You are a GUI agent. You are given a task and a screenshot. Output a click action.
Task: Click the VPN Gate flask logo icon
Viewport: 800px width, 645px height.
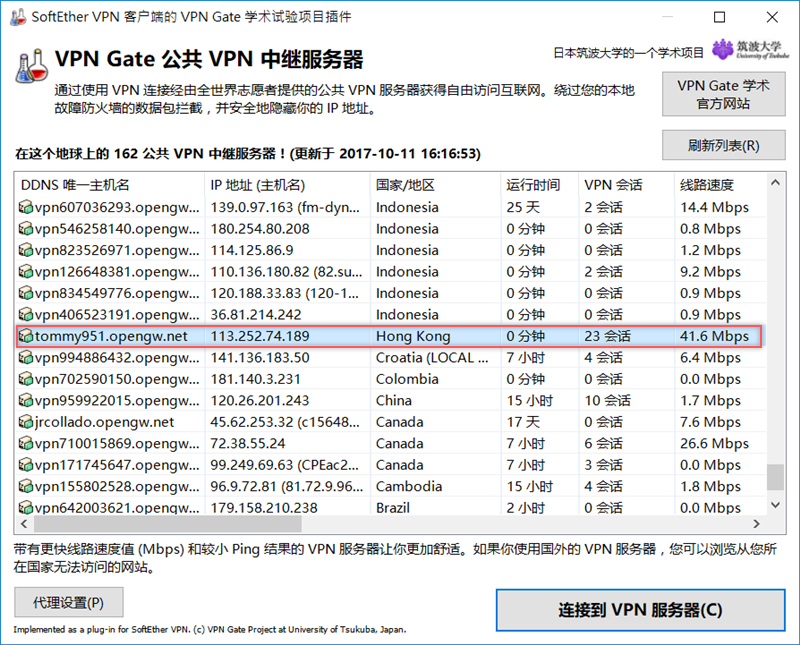(x=32, y=66)
